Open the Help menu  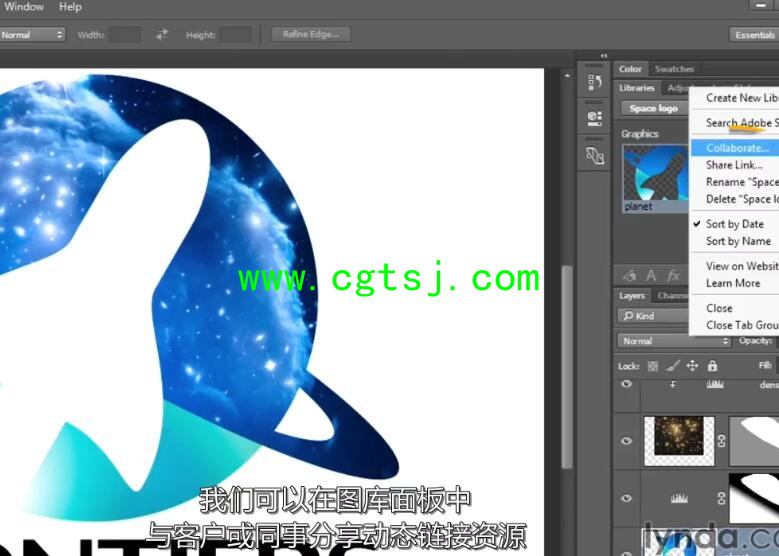pos(70,7)
